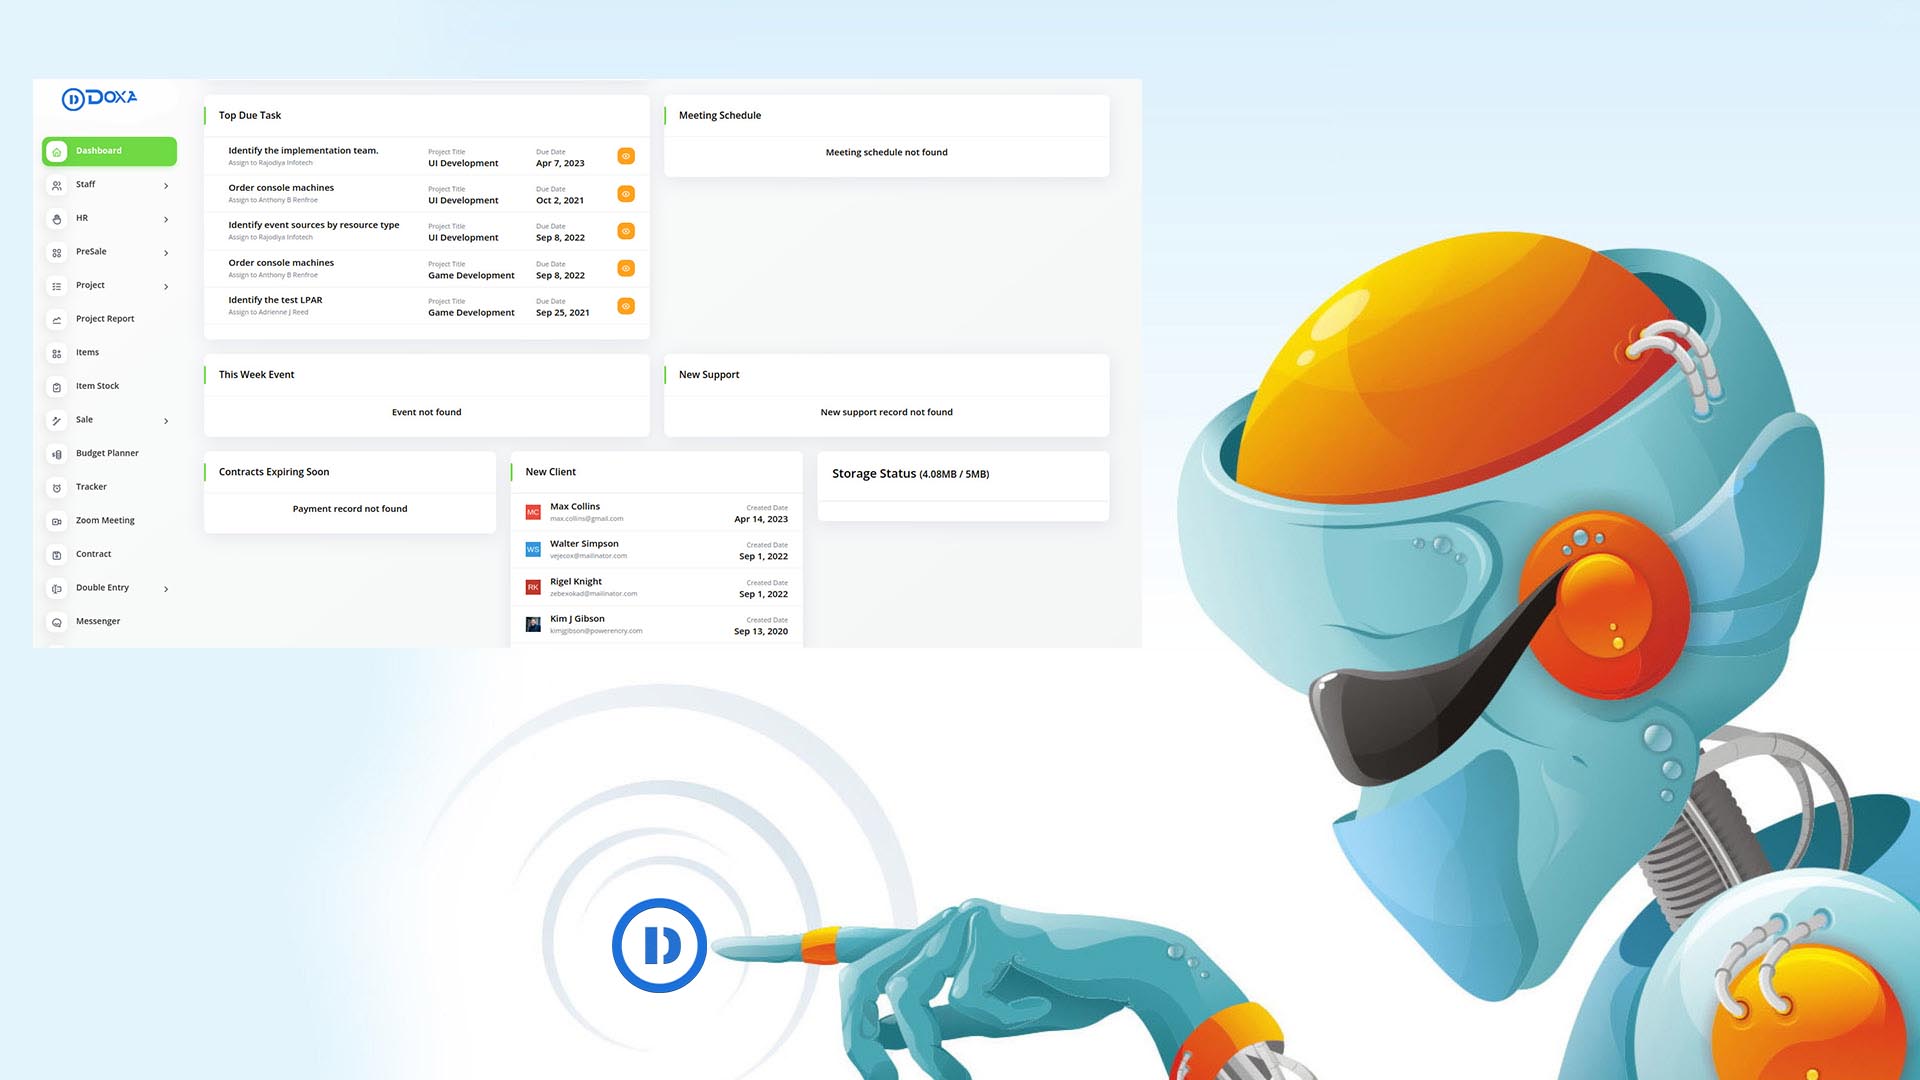Click Kim J Gibson's avatar thumbnail
Screen dimensions: 1920x1080
click(533, 624)
